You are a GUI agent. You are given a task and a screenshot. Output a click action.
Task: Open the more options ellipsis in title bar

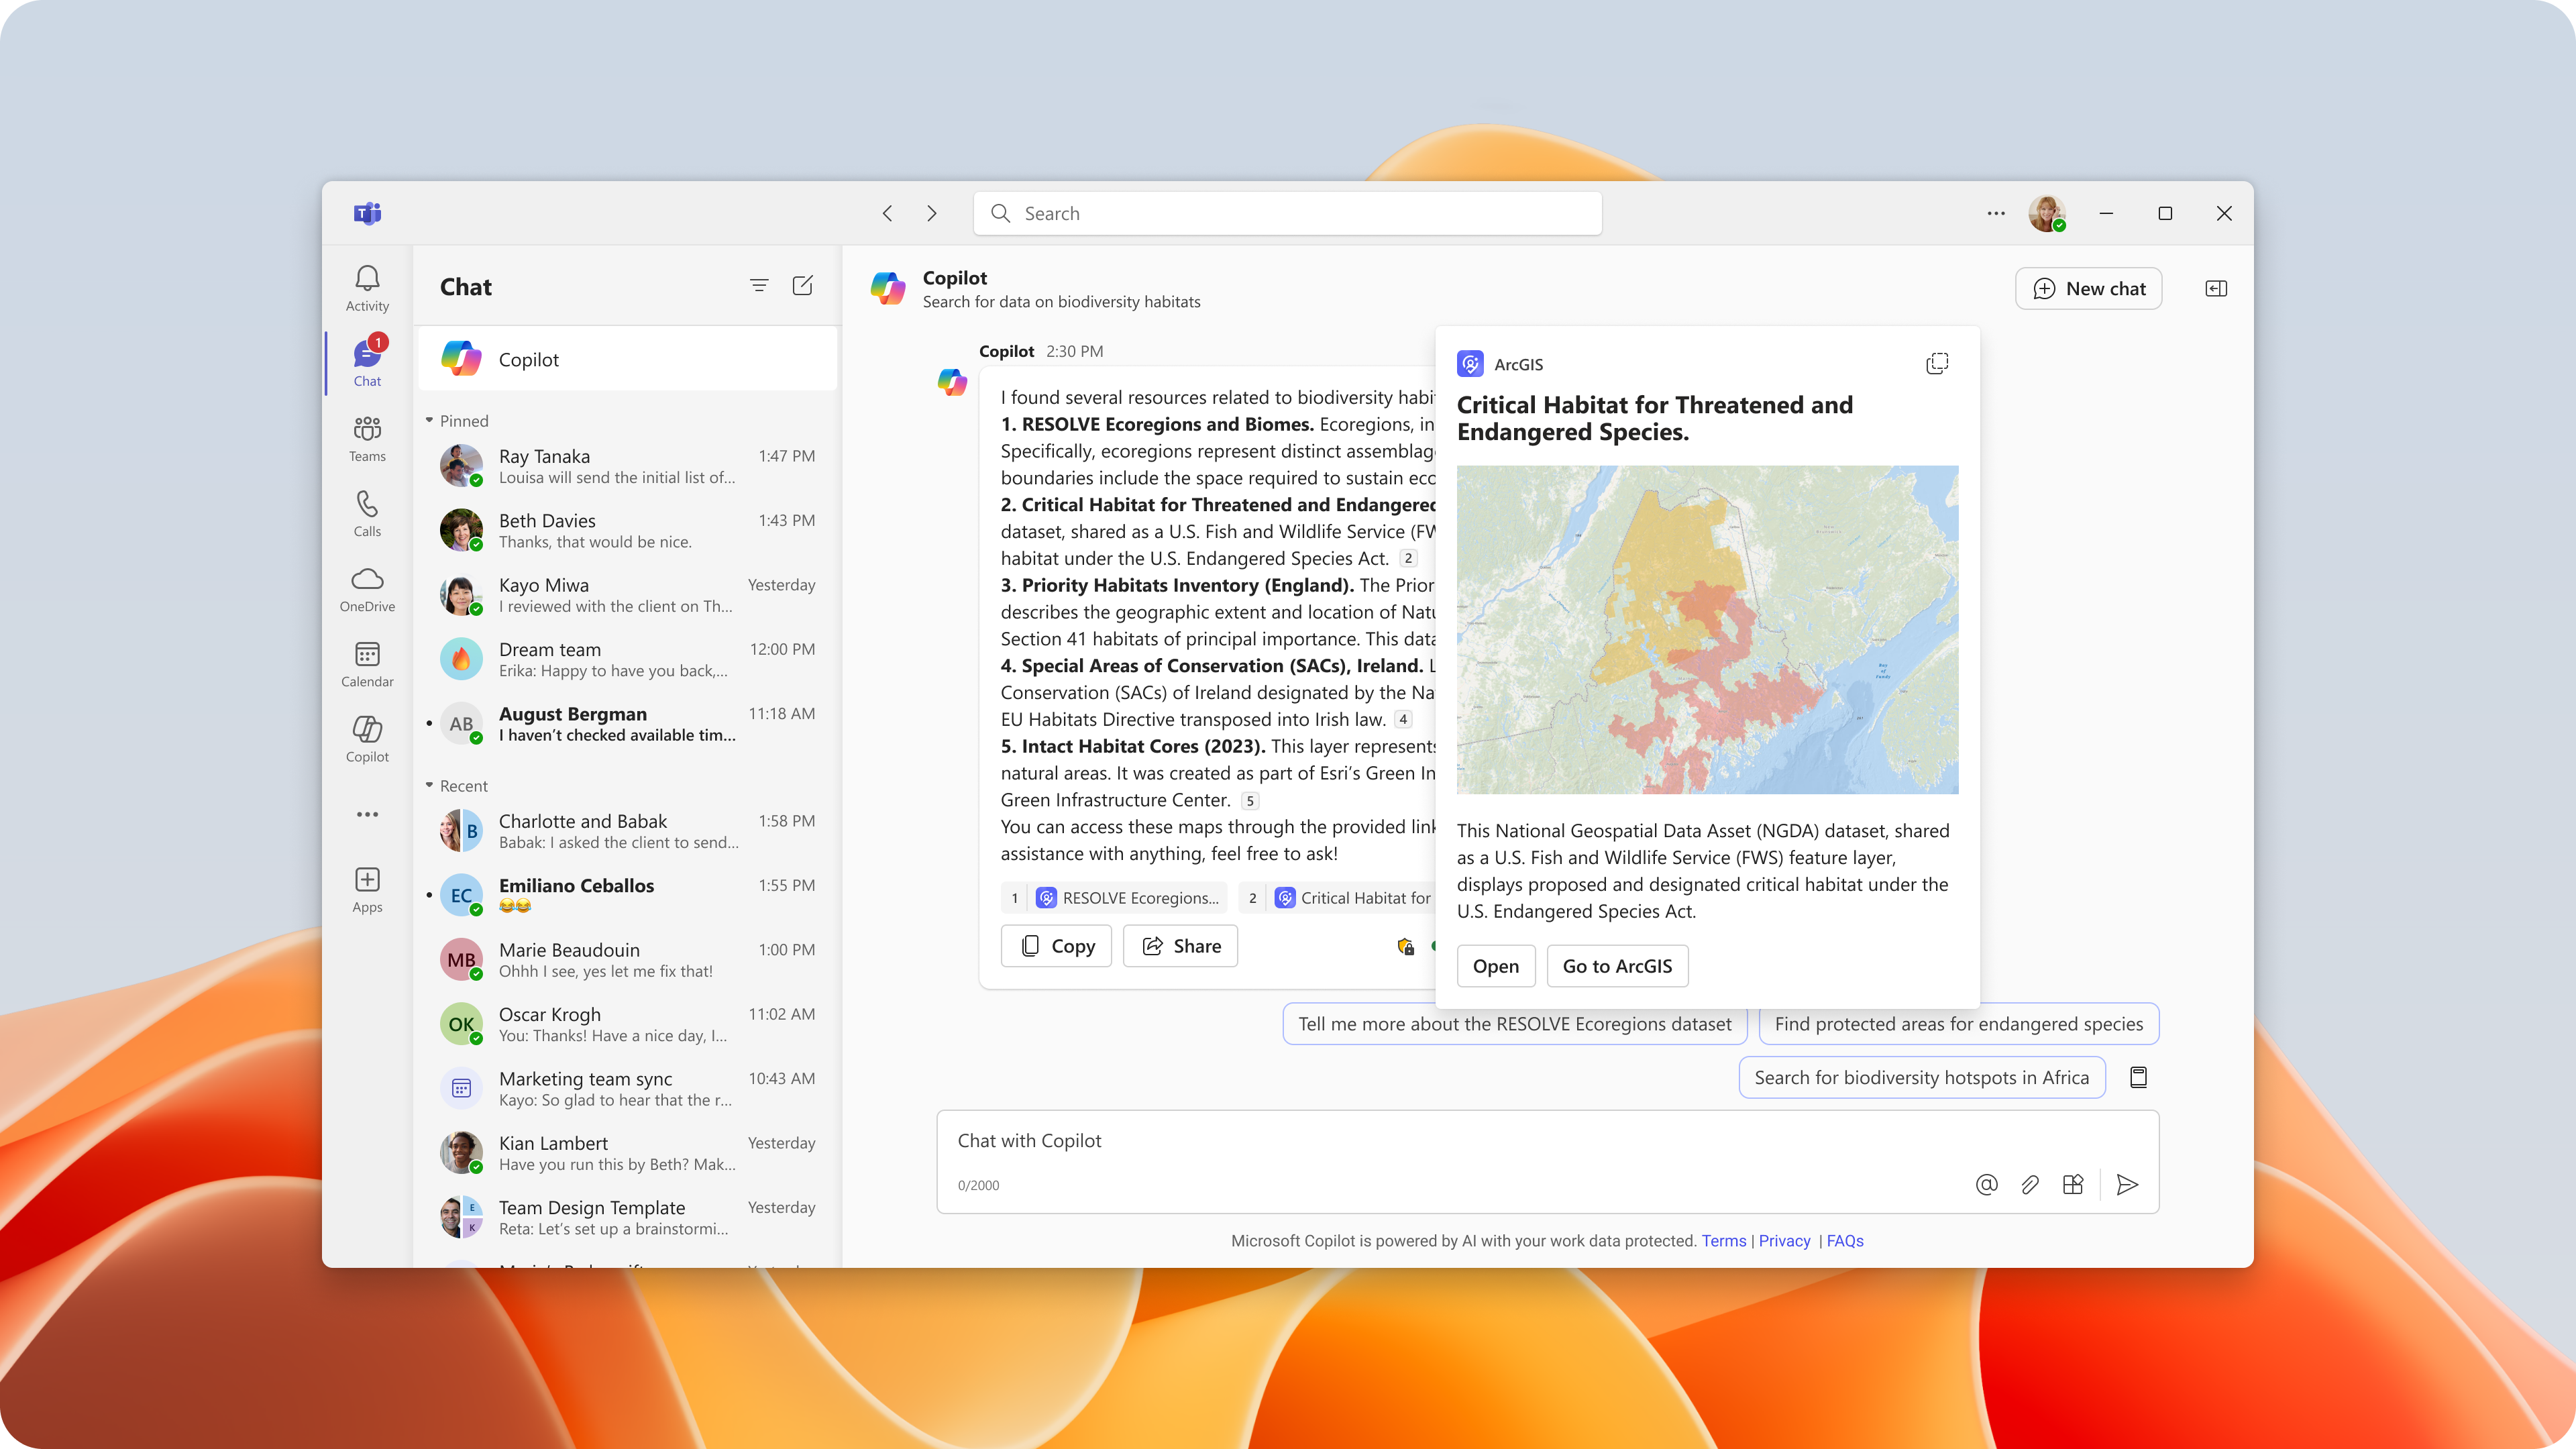pyautogui.click(x=1996, y=213)
